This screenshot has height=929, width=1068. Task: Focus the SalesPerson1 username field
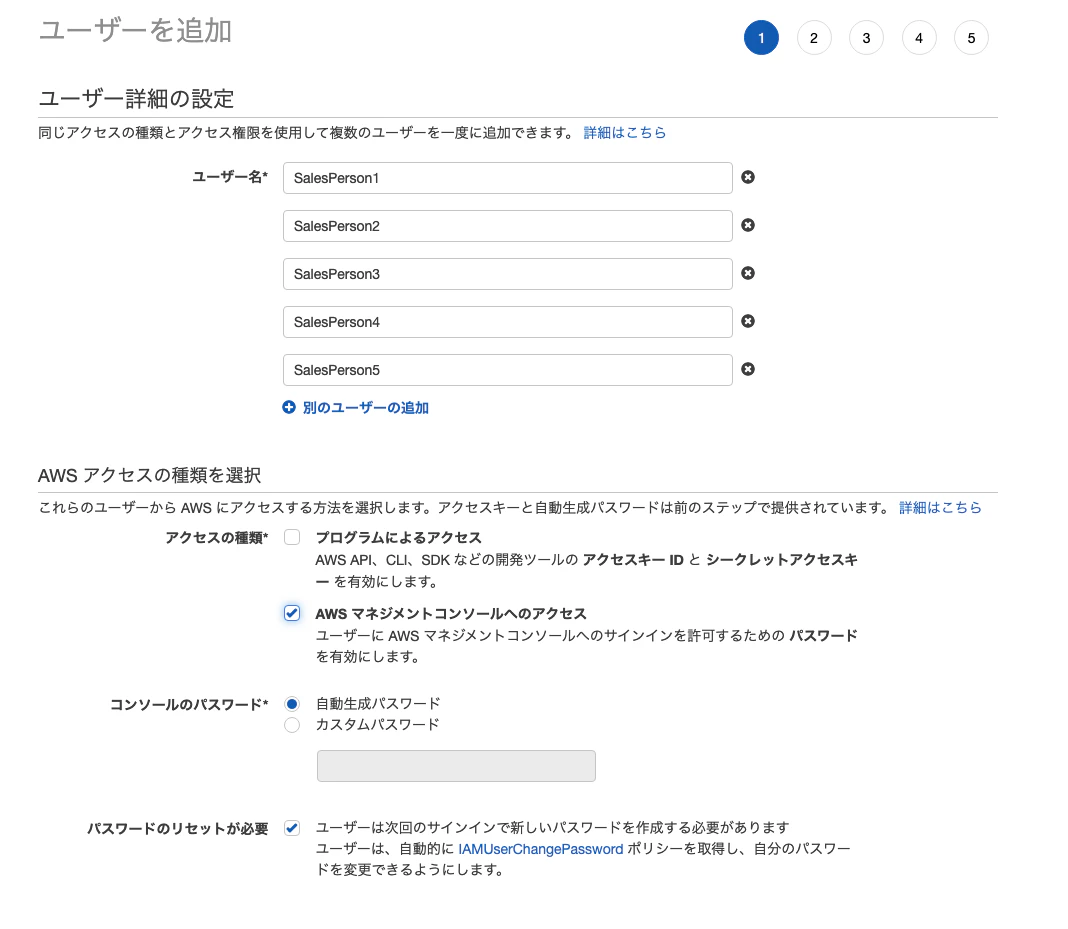pos(508,178)
